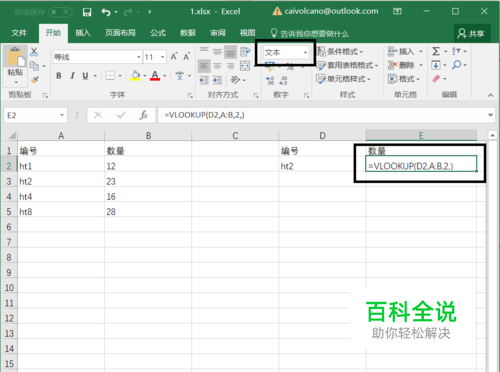Open the Quick Access Toolbar customize arrow

click(150, 12)
